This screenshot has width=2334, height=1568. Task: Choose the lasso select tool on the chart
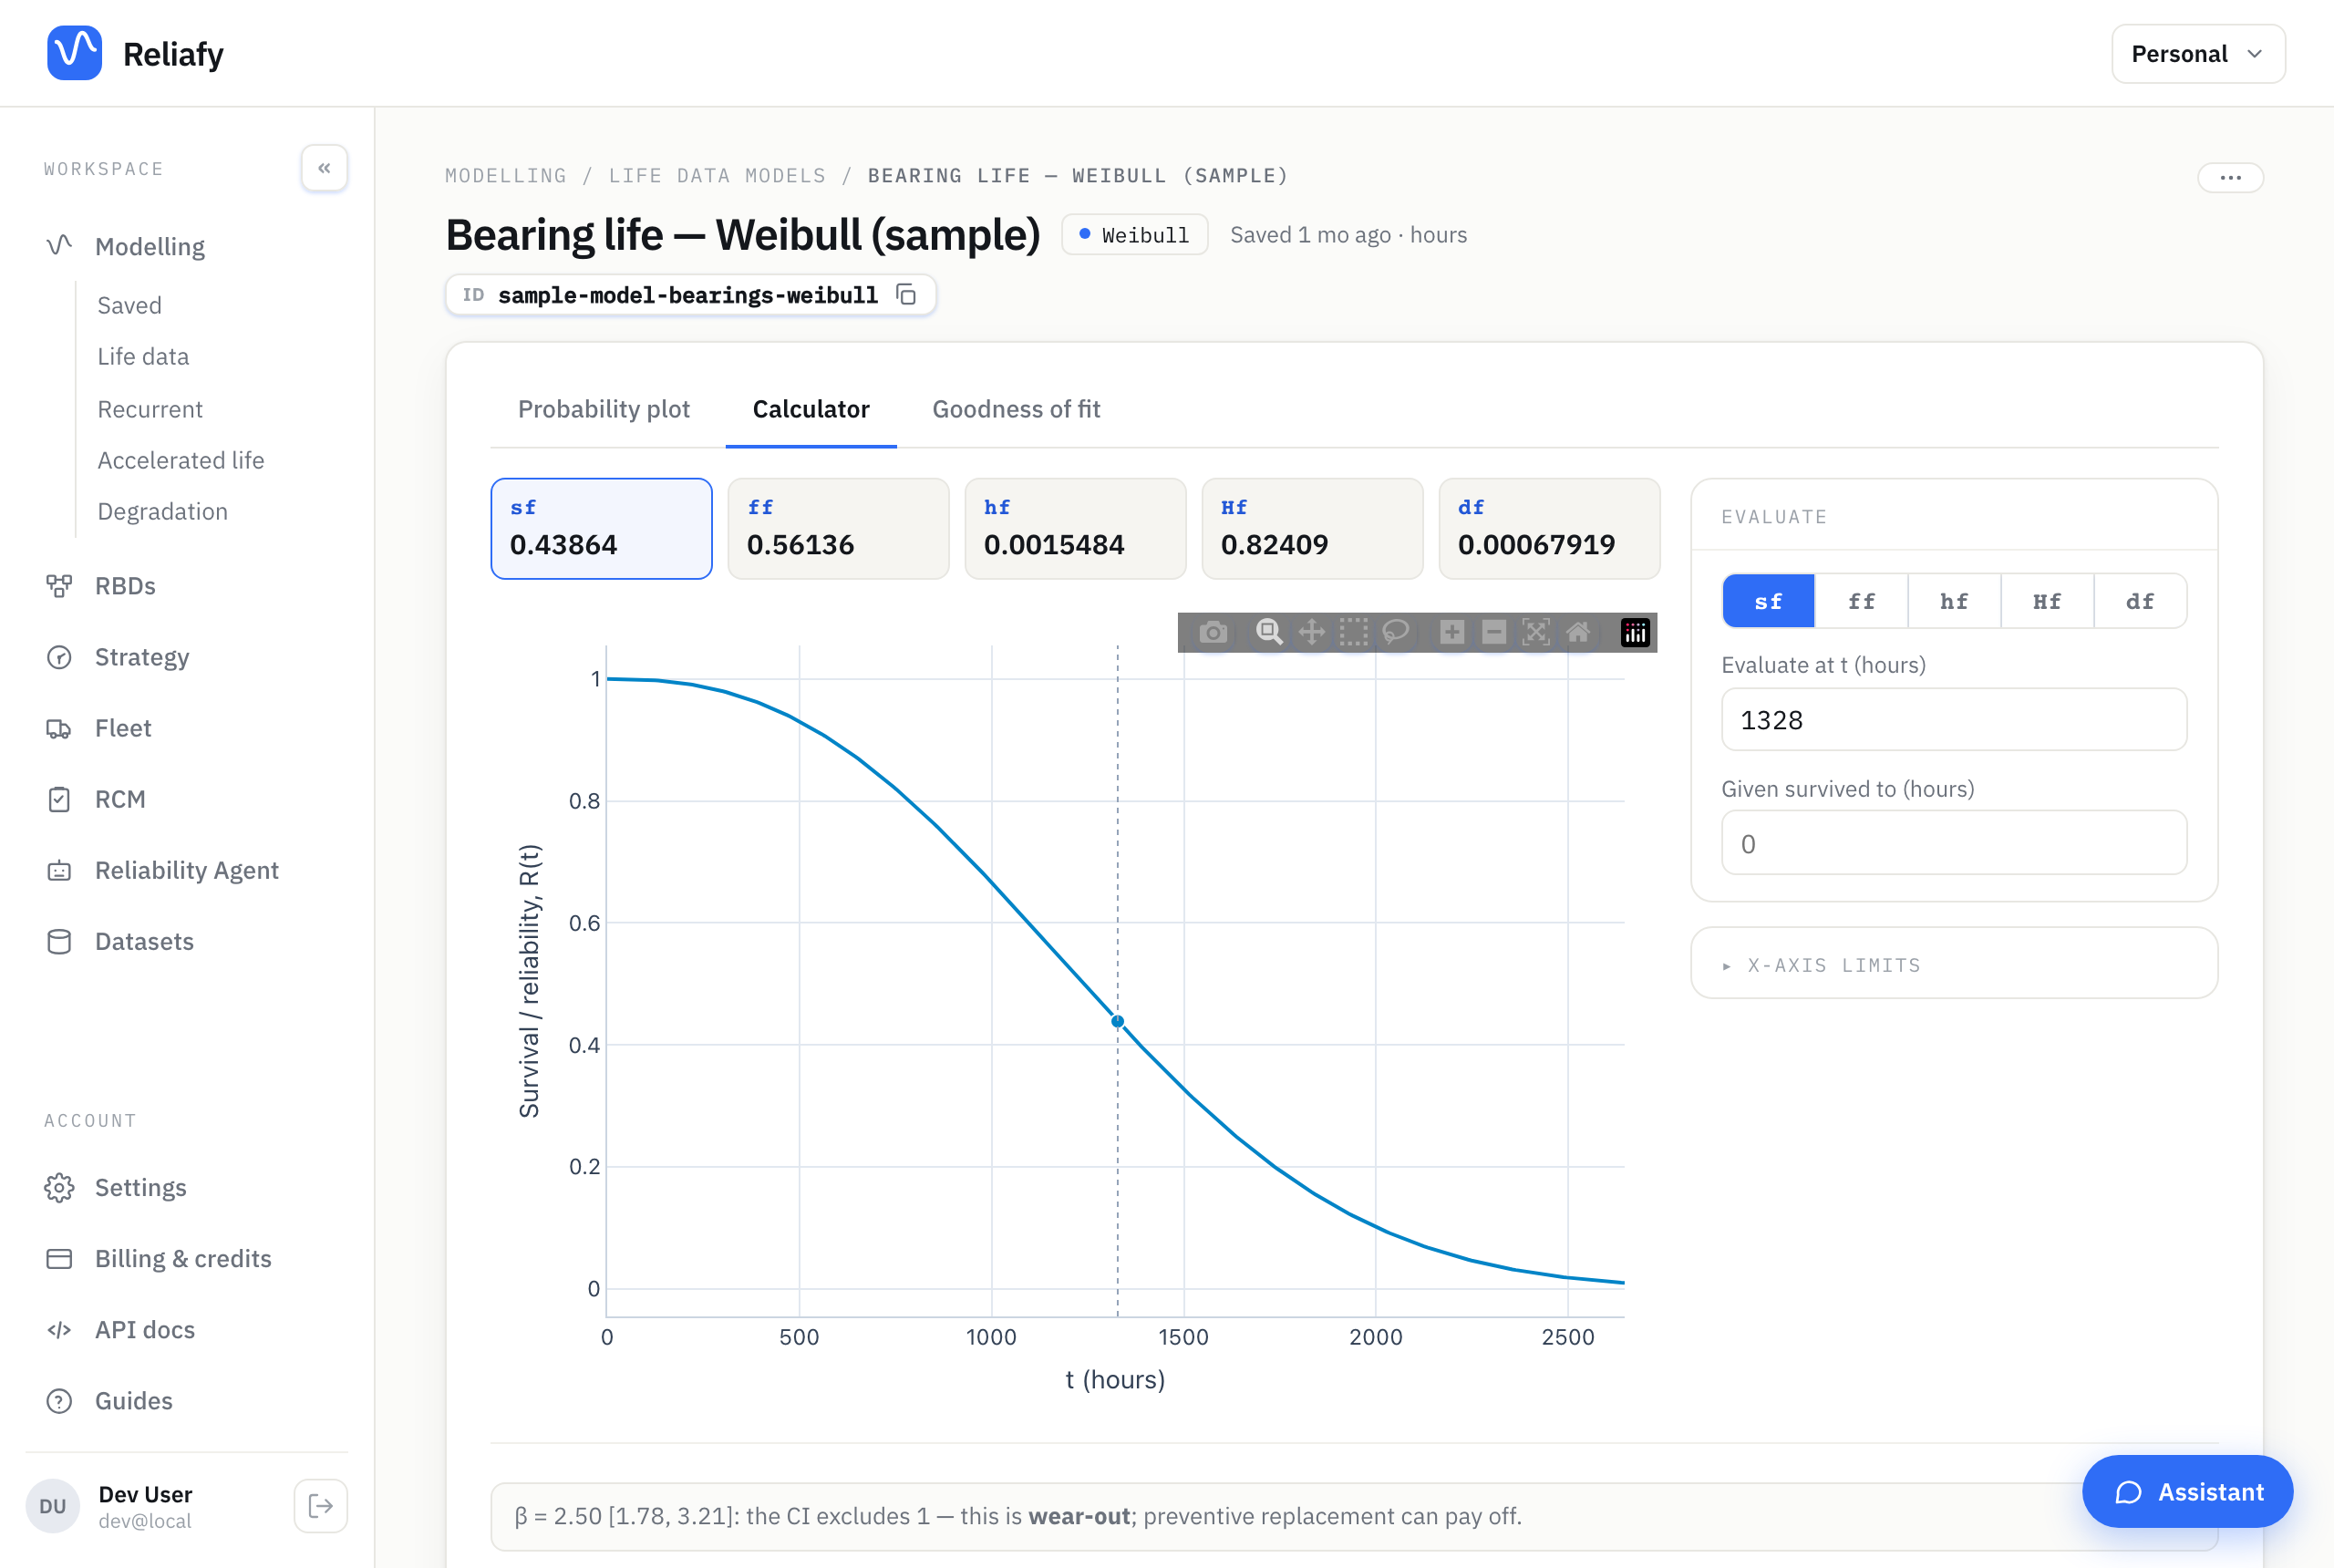(1395, 632)
